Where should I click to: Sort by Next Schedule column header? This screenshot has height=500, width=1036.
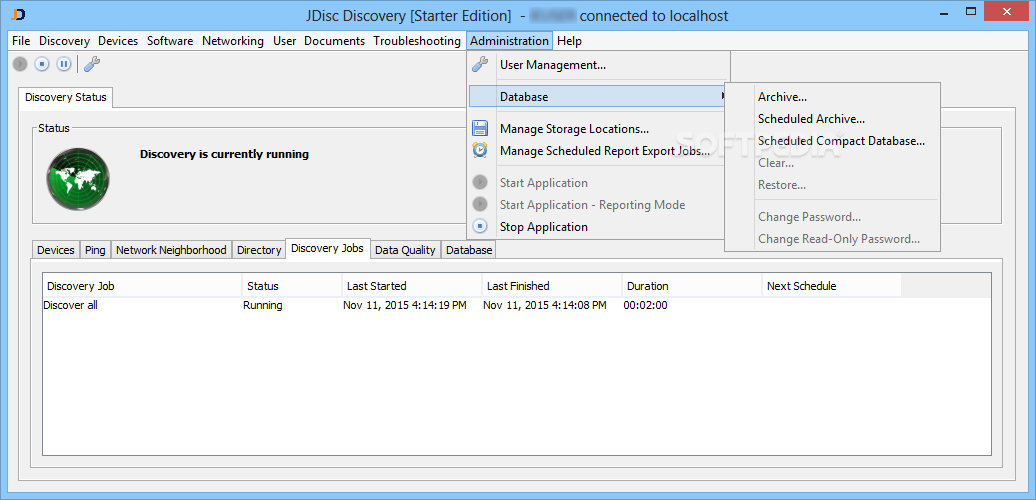coord(832,286)
